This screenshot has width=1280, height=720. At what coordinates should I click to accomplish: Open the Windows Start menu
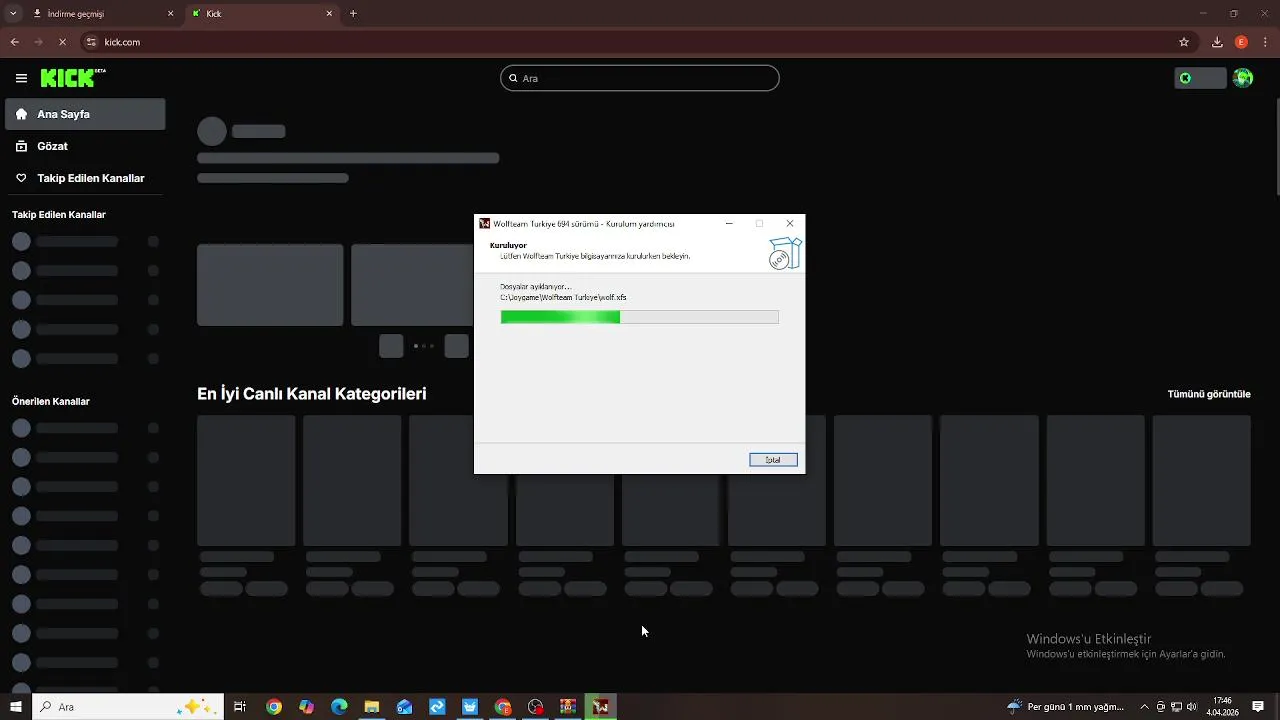point(16,707)
